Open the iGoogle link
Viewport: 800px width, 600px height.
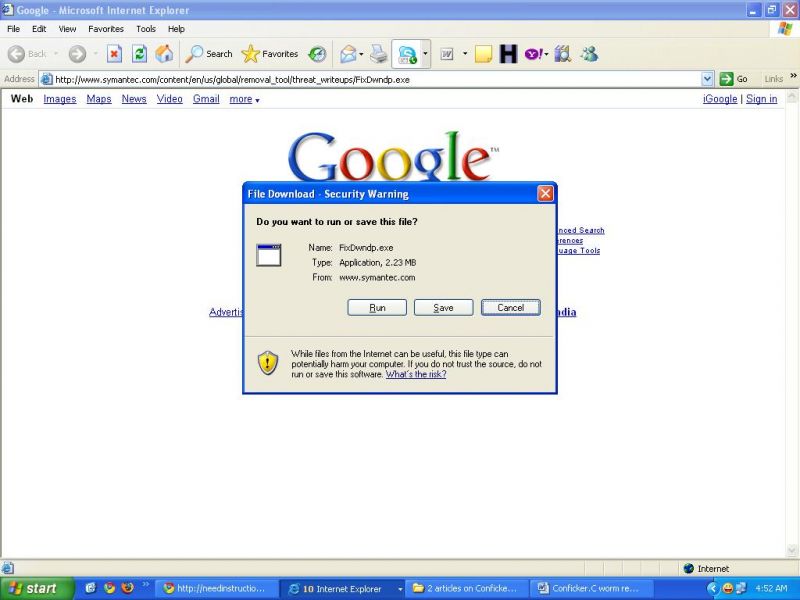[x=720, y=99]
